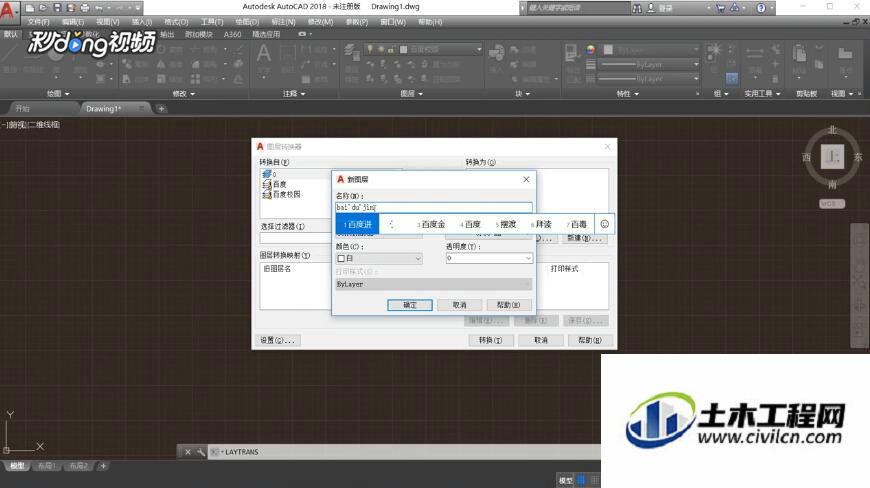Click the 名称 layer name input field
Viewport: 870px width, 488px height.
click(x=433, y=207)
